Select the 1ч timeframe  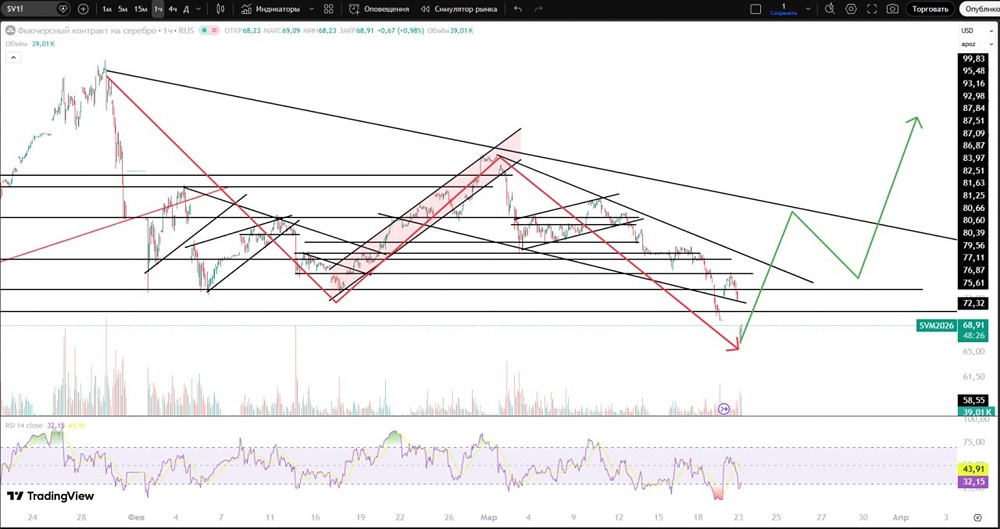click(x=158, y=9)
